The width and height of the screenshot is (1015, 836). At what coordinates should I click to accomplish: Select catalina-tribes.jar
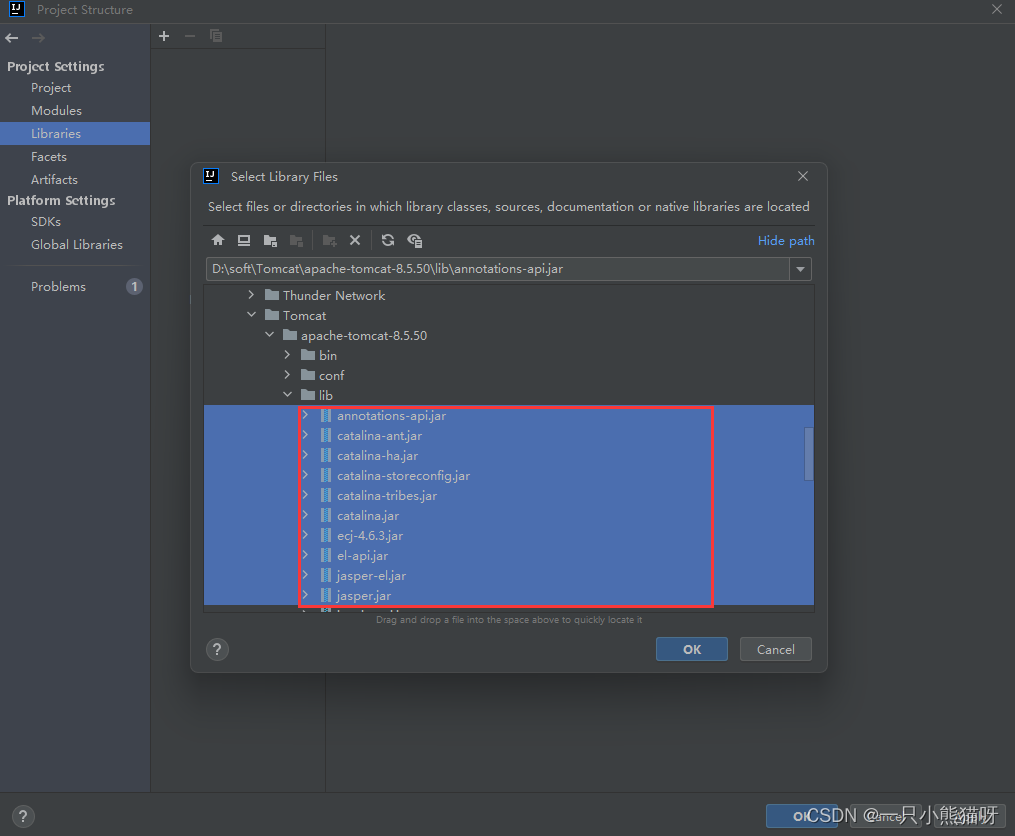[508, 495]
